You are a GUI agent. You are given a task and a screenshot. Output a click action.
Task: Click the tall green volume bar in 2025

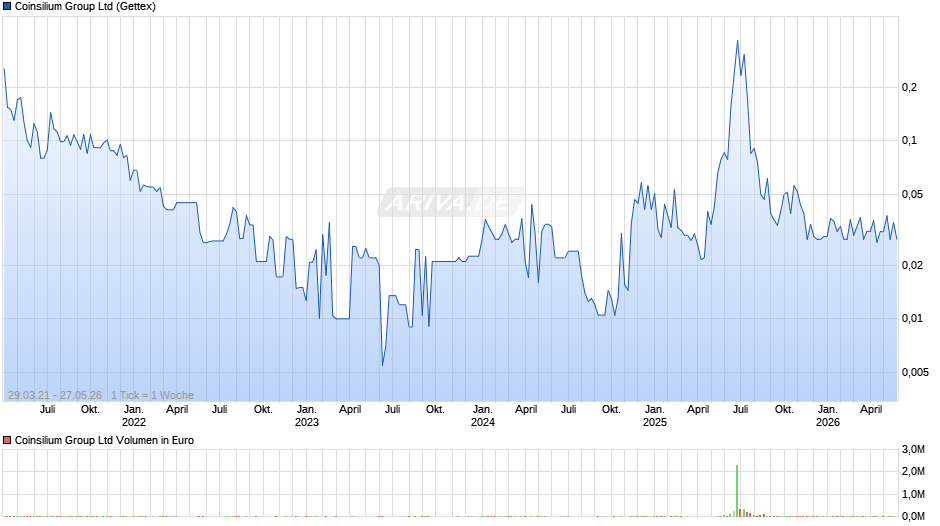[x=737, y=491]
